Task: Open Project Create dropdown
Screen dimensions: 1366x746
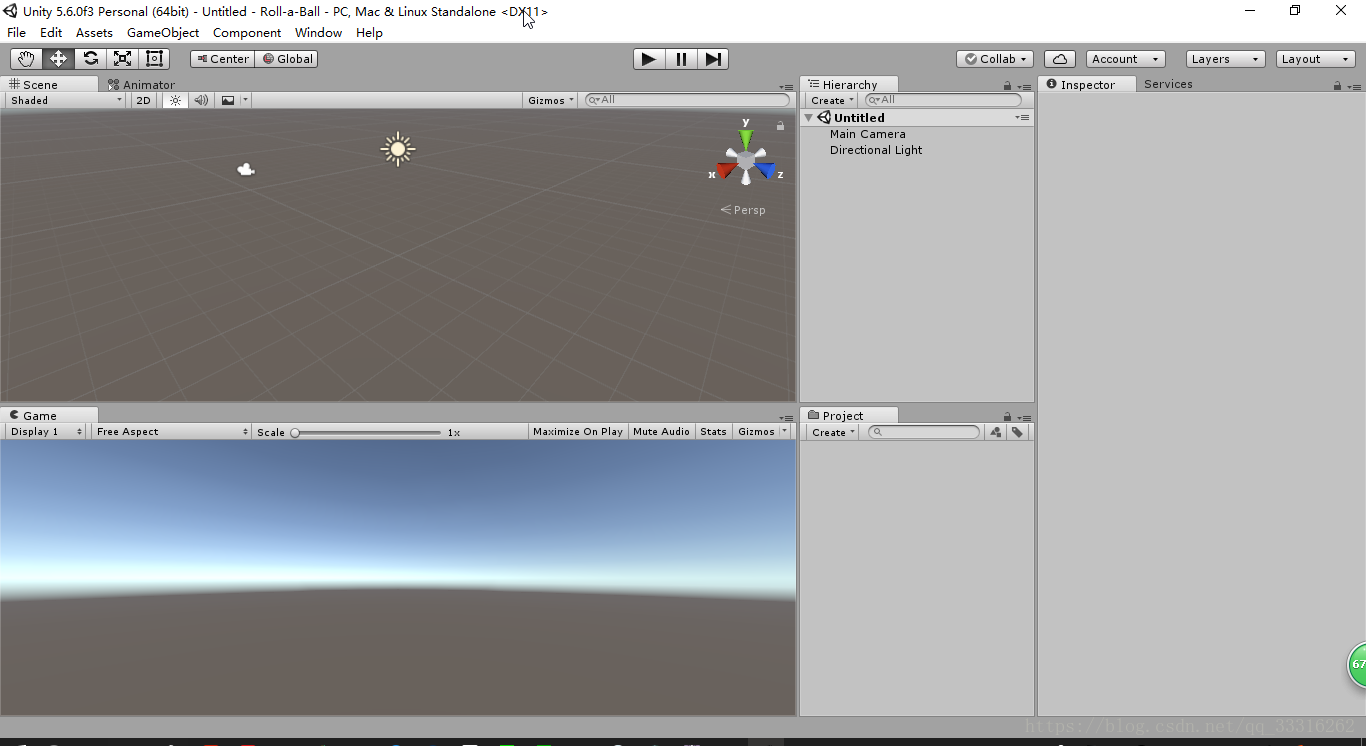Action: (x=832, y=432)
